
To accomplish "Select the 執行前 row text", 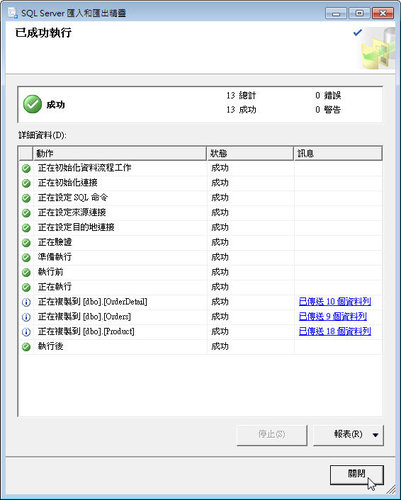I will (x=50, y=272).
